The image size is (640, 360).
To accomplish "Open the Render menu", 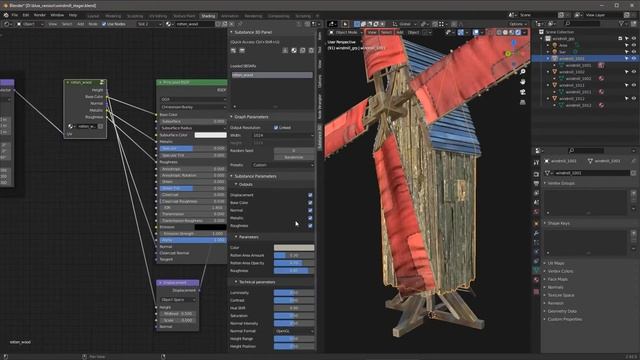I will click(40, 15).
